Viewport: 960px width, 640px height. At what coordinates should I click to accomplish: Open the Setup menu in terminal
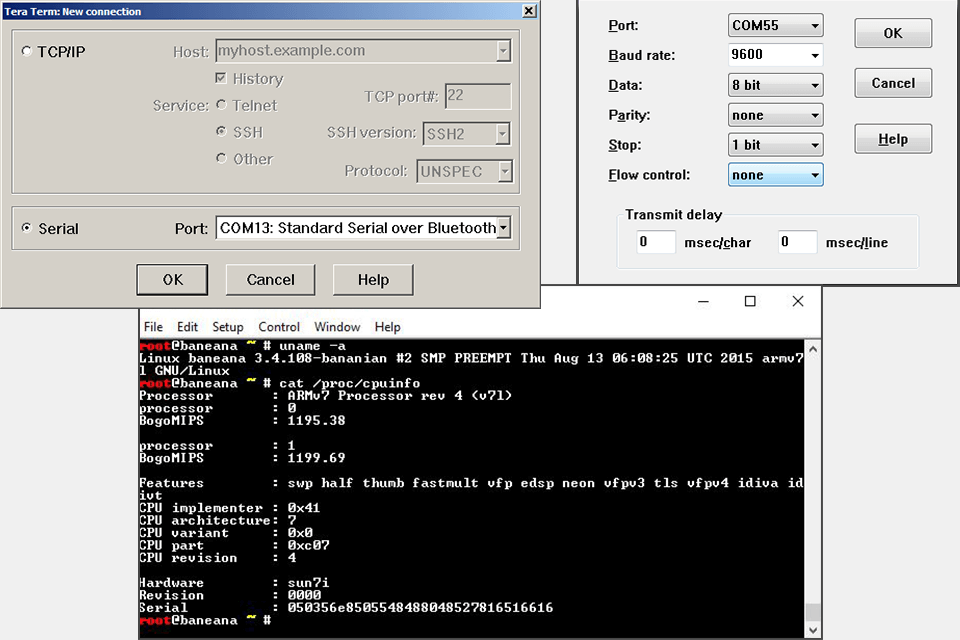coord(228,327)
